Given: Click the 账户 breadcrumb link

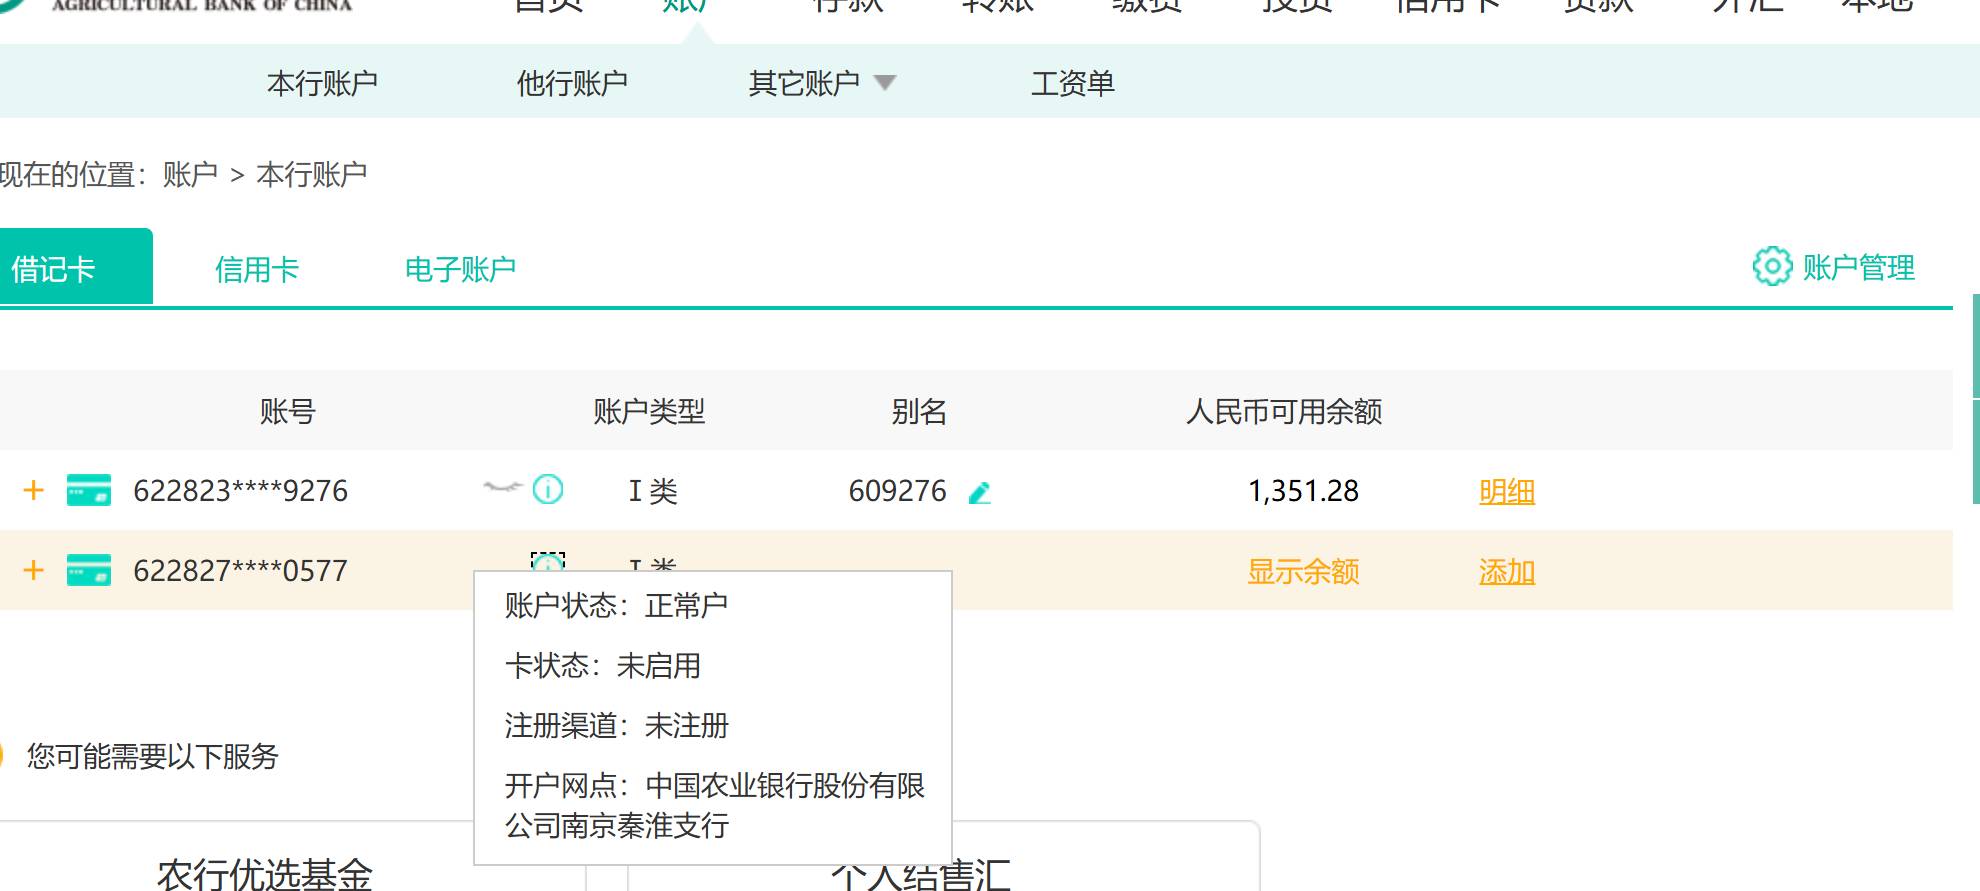Looking at the screenshot, I should pyautogui.click(x=190, y=175).
